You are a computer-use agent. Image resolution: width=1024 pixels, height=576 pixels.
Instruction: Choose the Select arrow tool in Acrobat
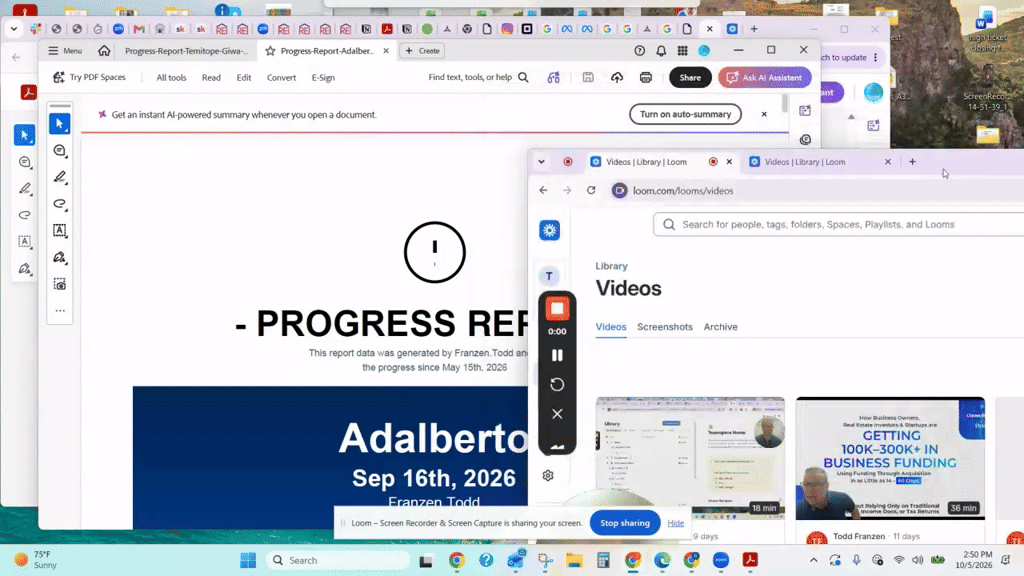click(x=60, y=123)
